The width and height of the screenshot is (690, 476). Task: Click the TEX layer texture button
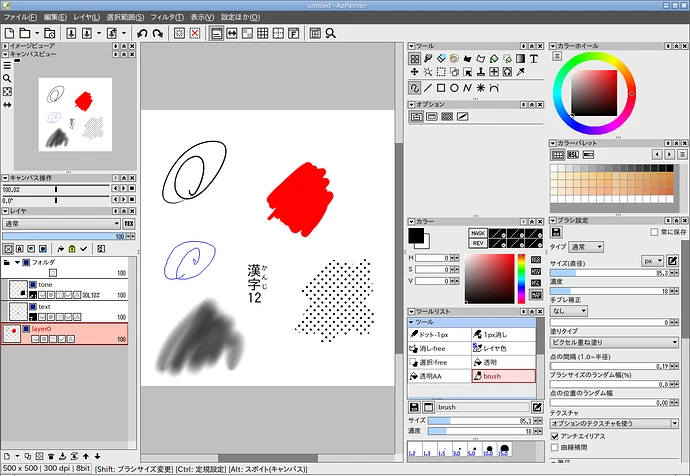(128, 224)
